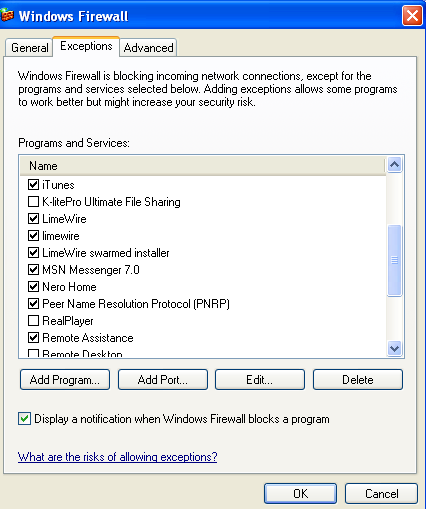Click the Name column header

pos(203,166)
